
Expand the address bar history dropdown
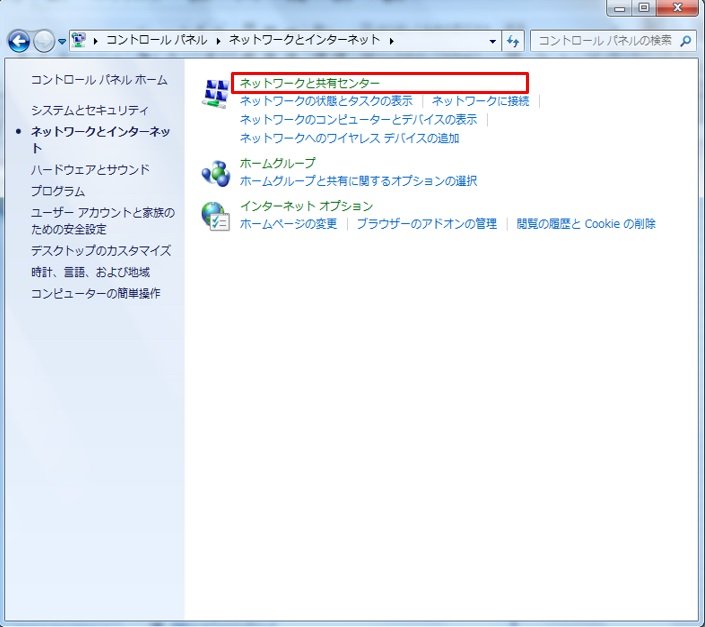coord(493,41)
